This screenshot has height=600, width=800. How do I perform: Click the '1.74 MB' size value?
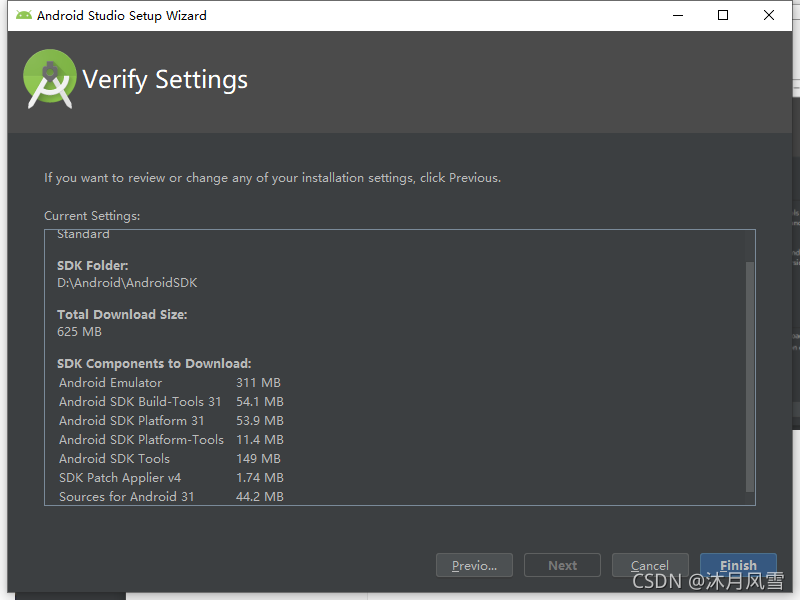pos(260,478)
